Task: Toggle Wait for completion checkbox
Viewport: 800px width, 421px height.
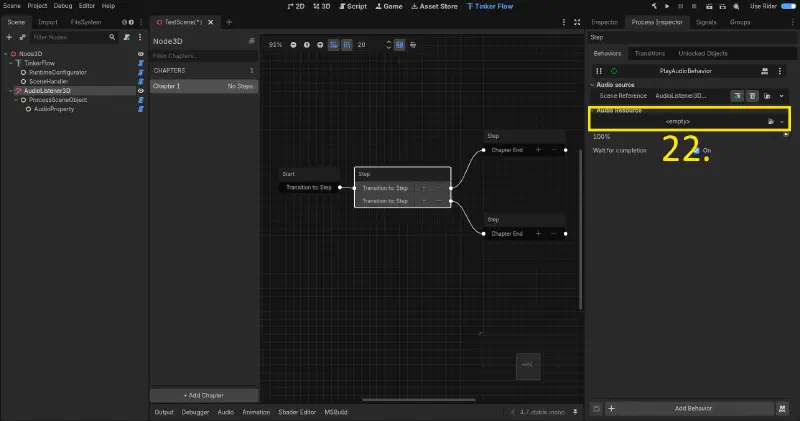Action: 696,151
